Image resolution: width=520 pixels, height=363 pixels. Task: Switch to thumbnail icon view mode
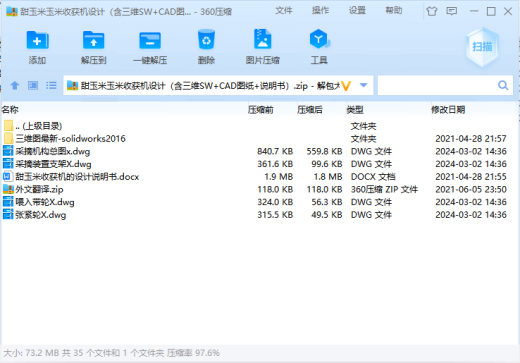pos(33,86)
